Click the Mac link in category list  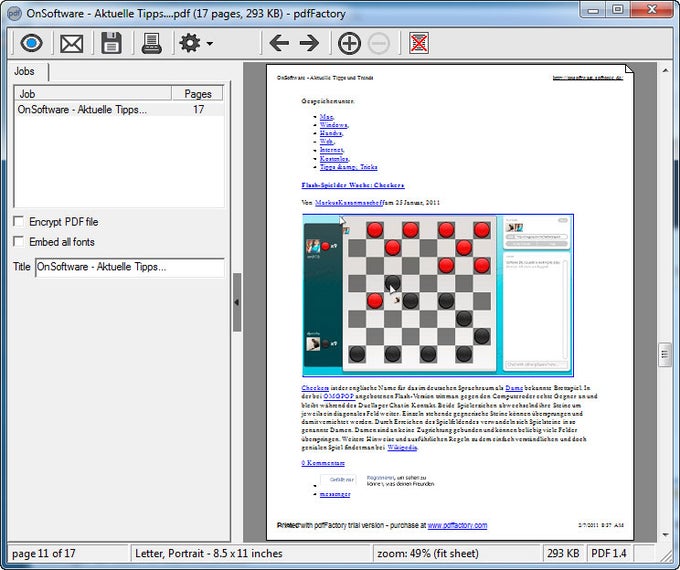tap(327, 117)
